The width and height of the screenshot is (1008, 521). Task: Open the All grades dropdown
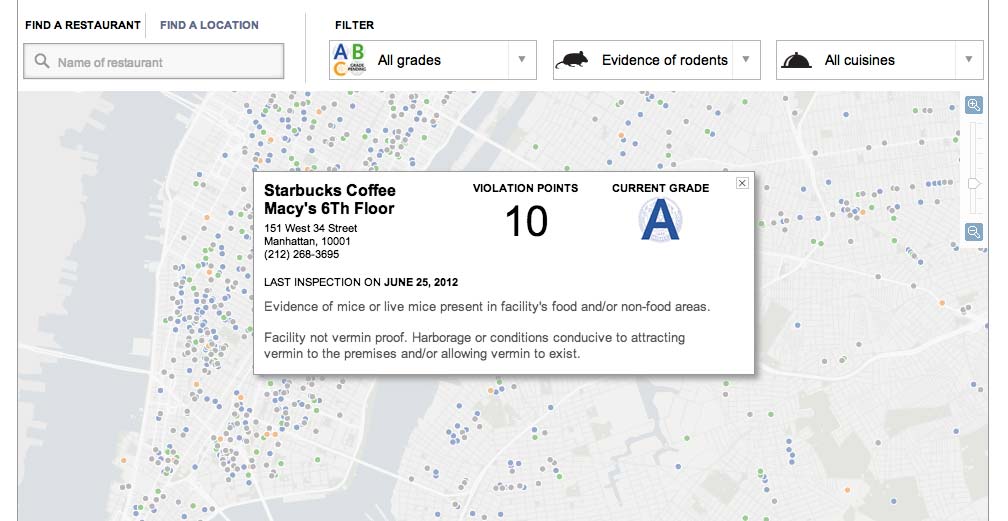(x=433, y=60)
